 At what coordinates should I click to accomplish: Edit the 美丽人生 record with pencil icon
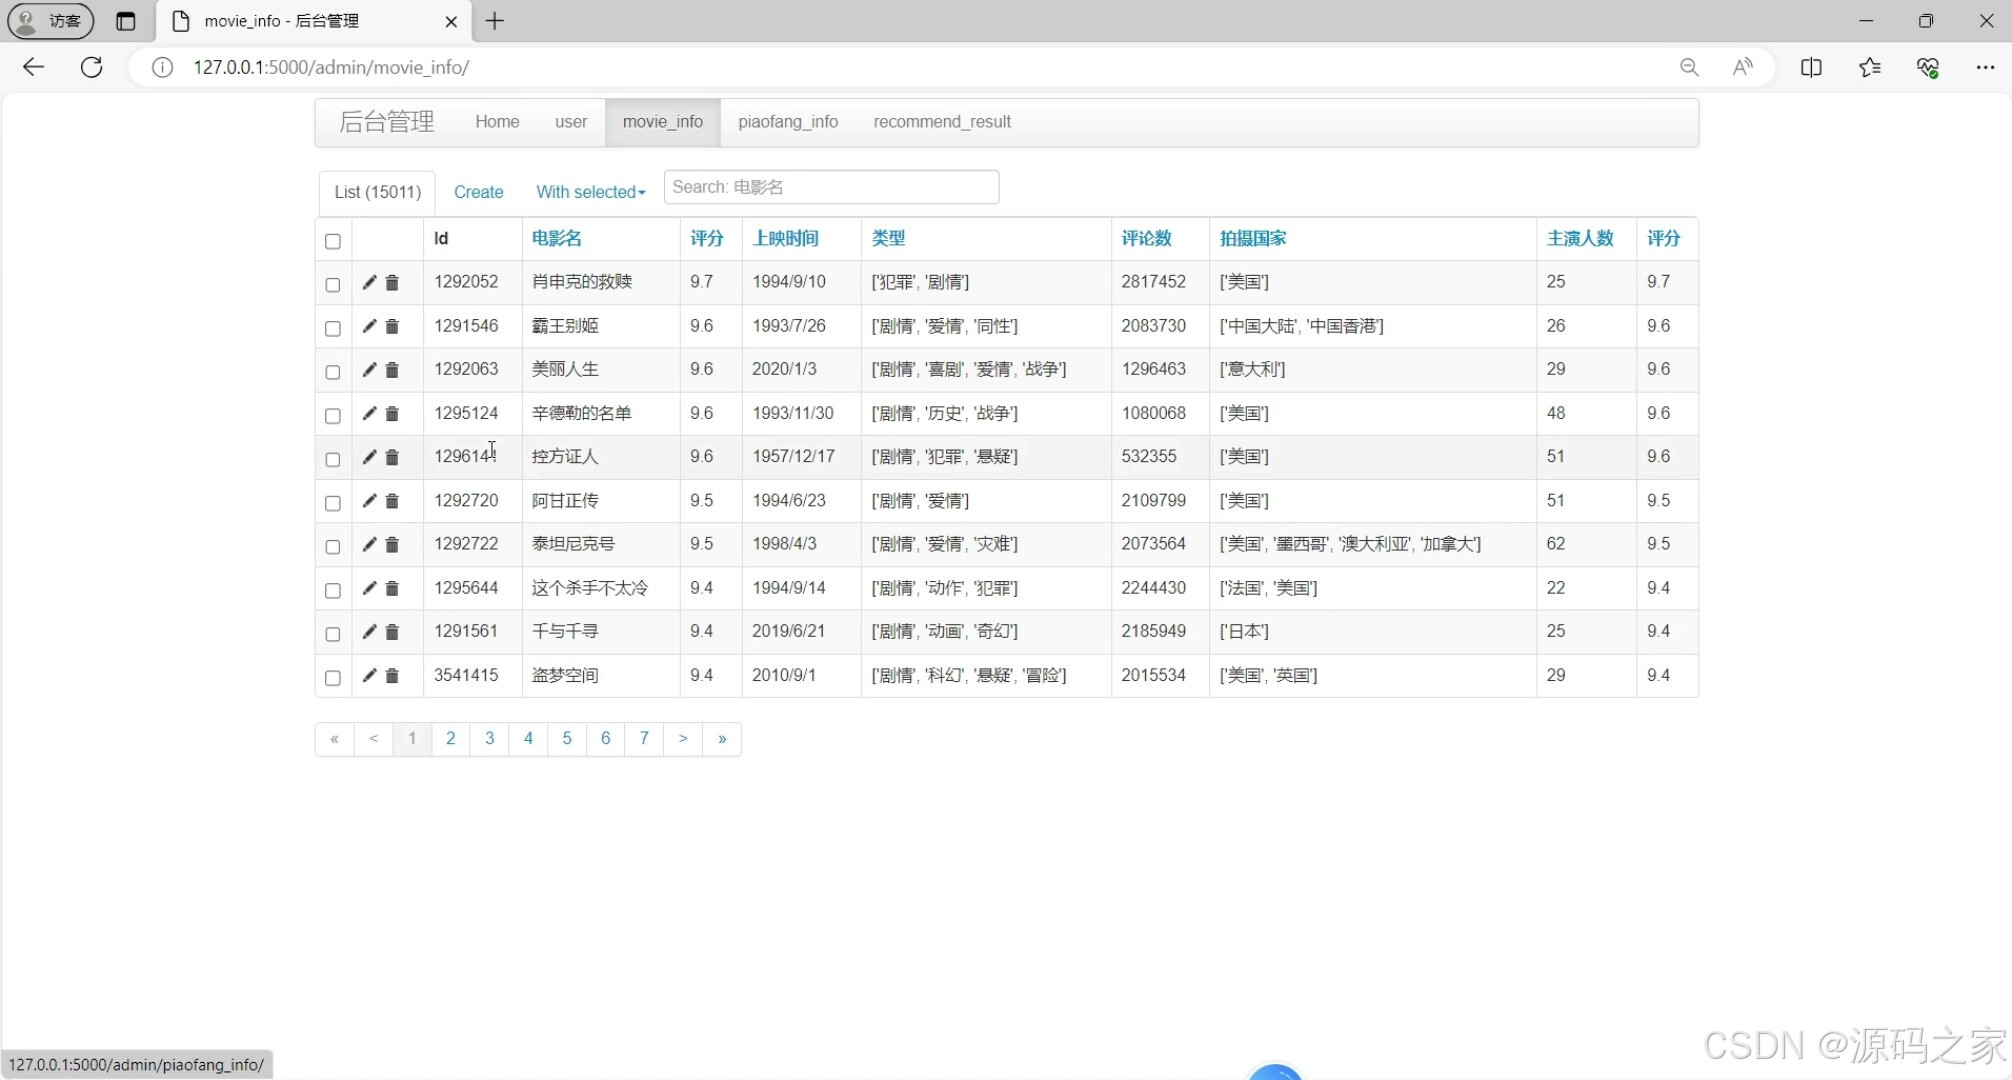point(369,370)
